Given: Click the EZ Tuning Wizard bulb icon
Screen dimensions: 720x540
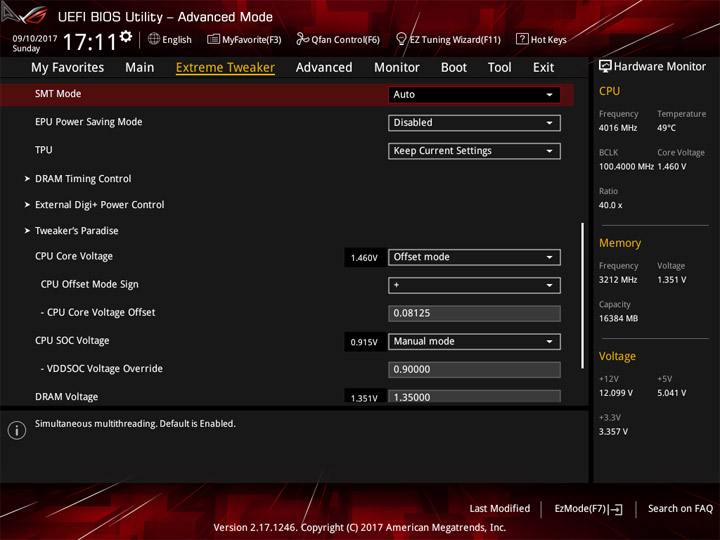Looking at the screenshot, I should [x=401, y=39].
